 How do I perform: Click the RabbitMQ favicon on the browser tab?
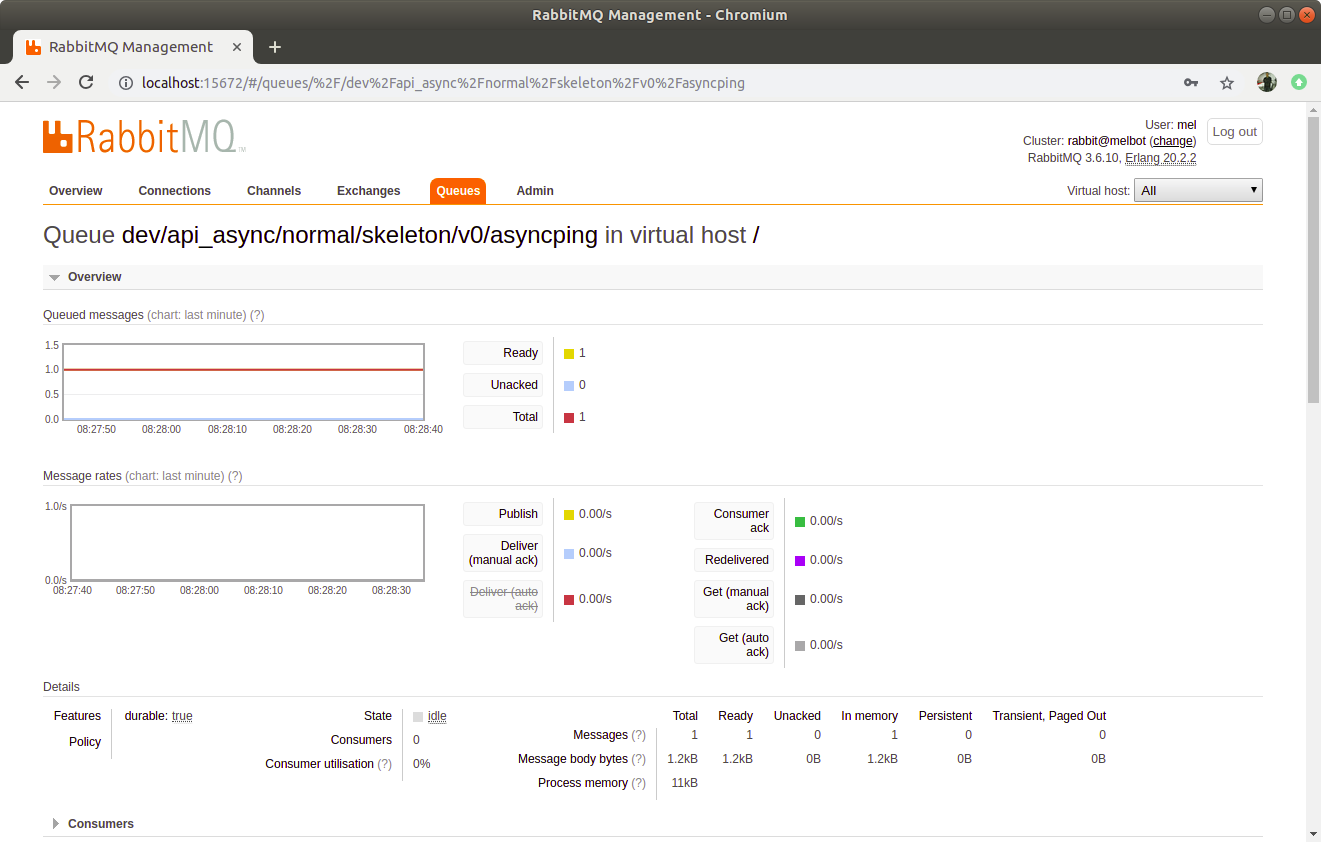point(33,47)
